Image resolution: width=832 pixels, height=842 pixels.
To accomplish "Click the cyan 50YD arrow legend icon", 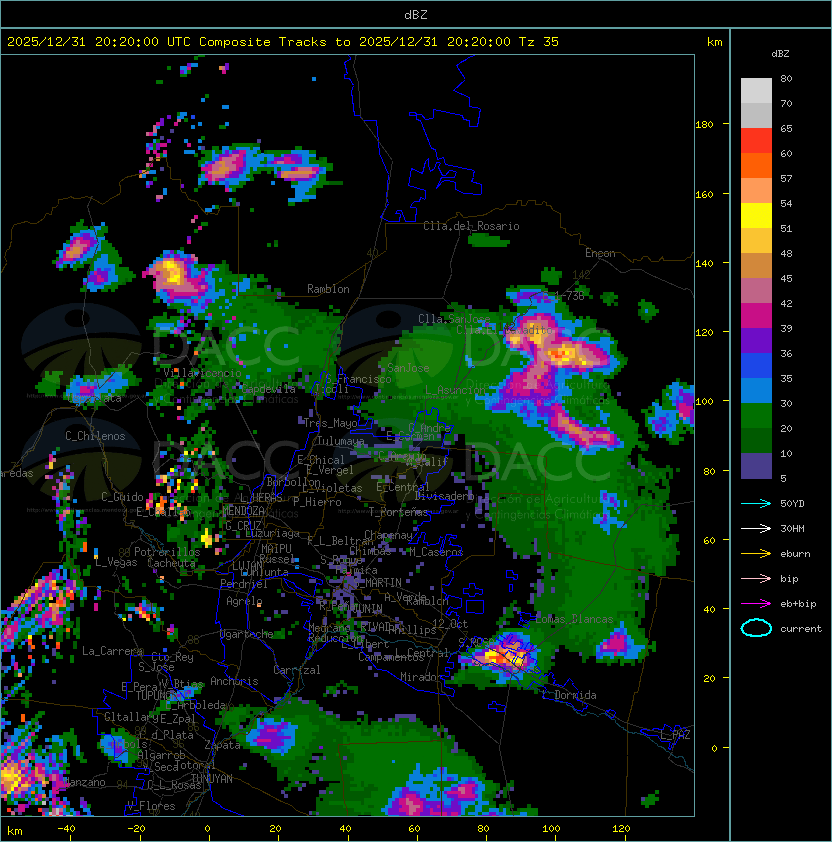I will click(755, 503).
